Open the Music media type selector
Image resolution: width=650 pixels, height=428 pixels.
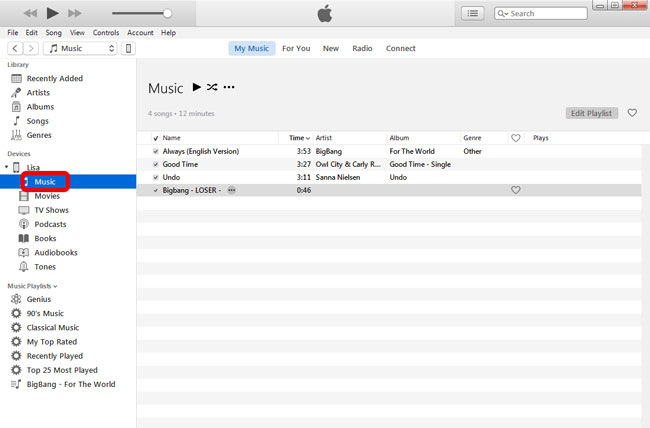80,48
